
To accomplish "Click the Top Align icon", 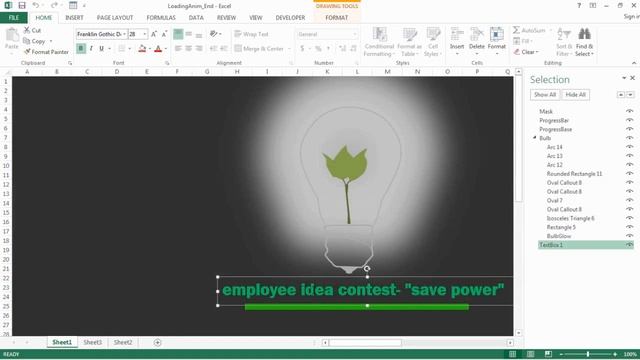I will [178, 34].
